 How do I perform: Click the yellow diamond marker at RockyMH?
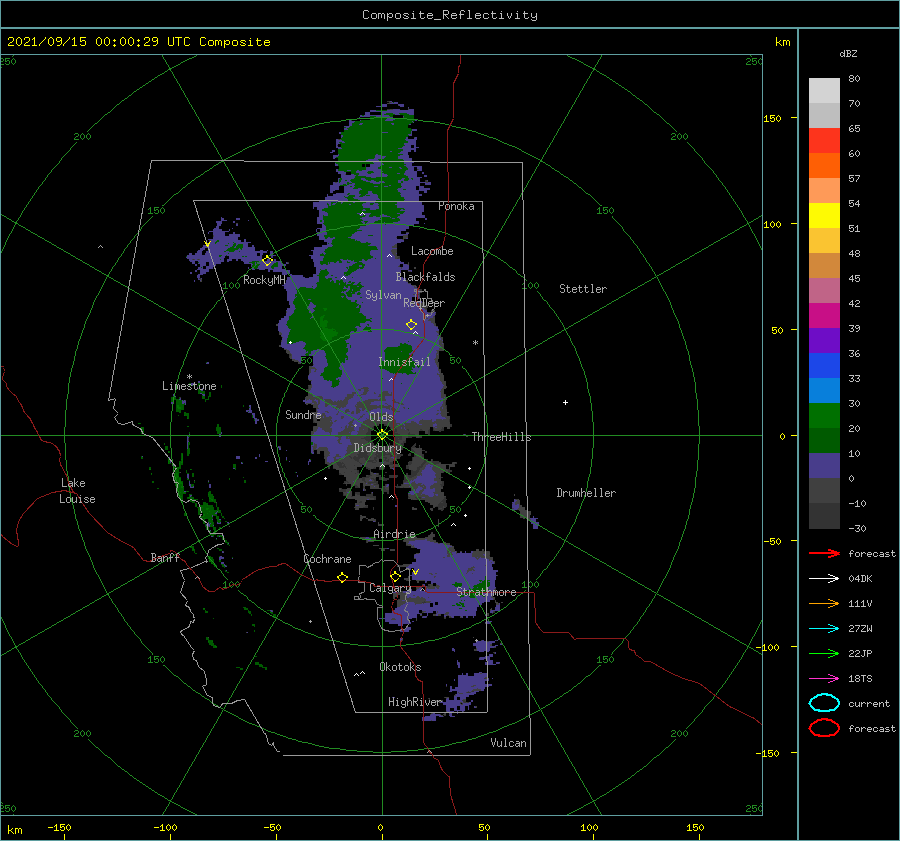click(x=267, y=261)
